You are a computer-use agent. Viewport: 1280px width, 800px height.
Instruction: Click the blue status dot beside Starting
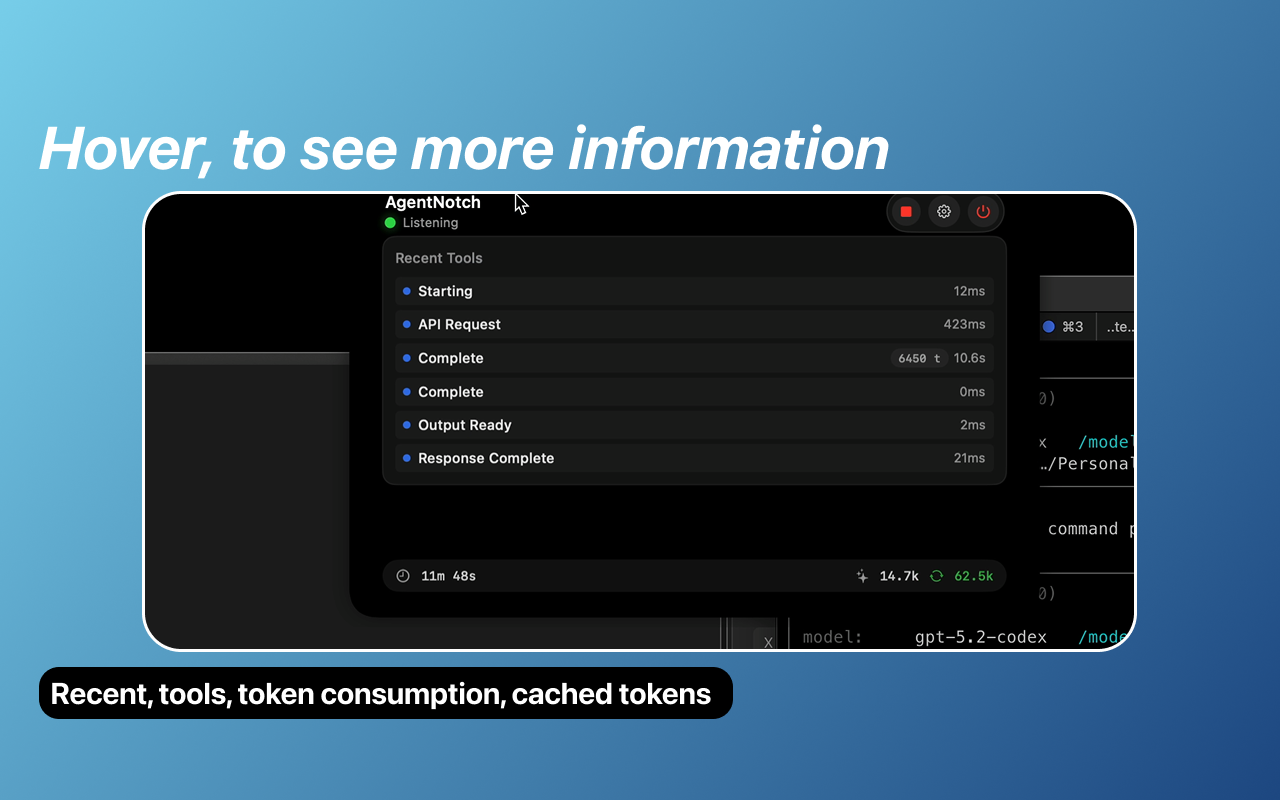[406, 291]
